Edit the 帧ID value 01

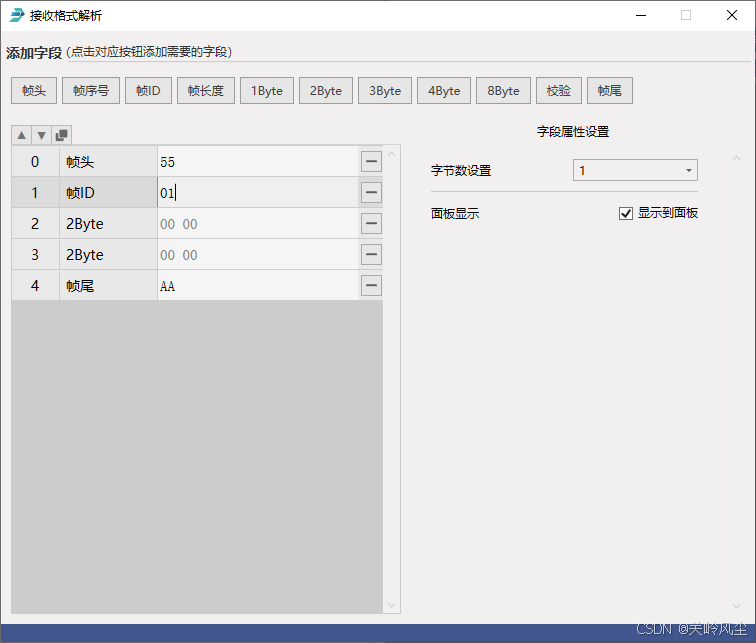coord(258,192)
